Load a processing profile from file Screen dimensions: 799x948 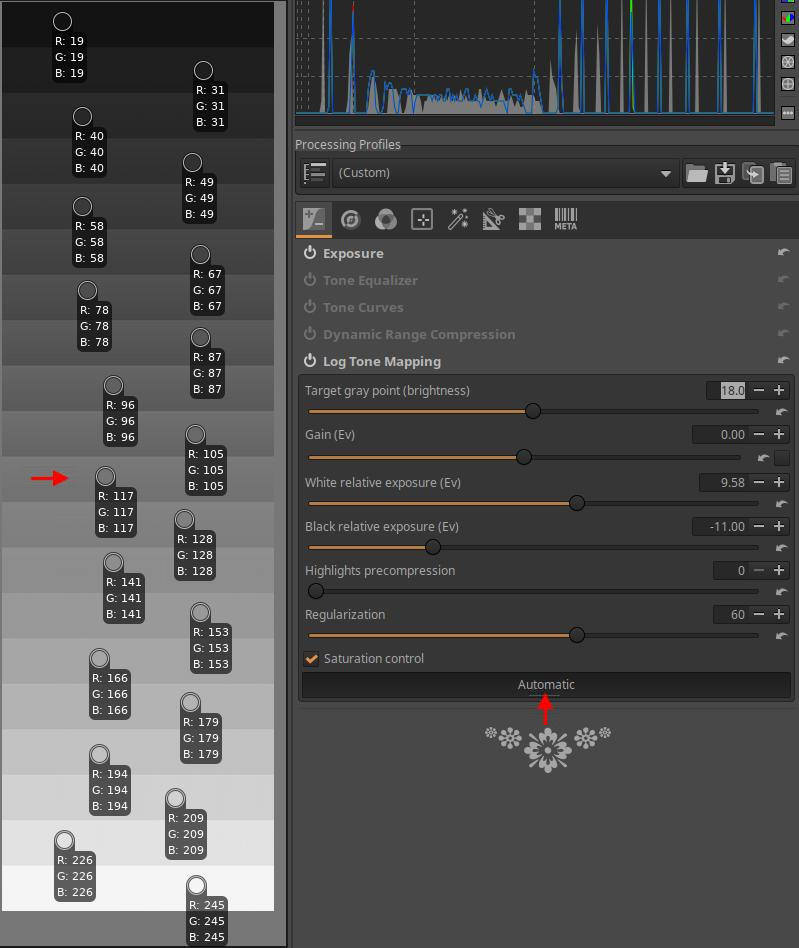coord(696,173)
